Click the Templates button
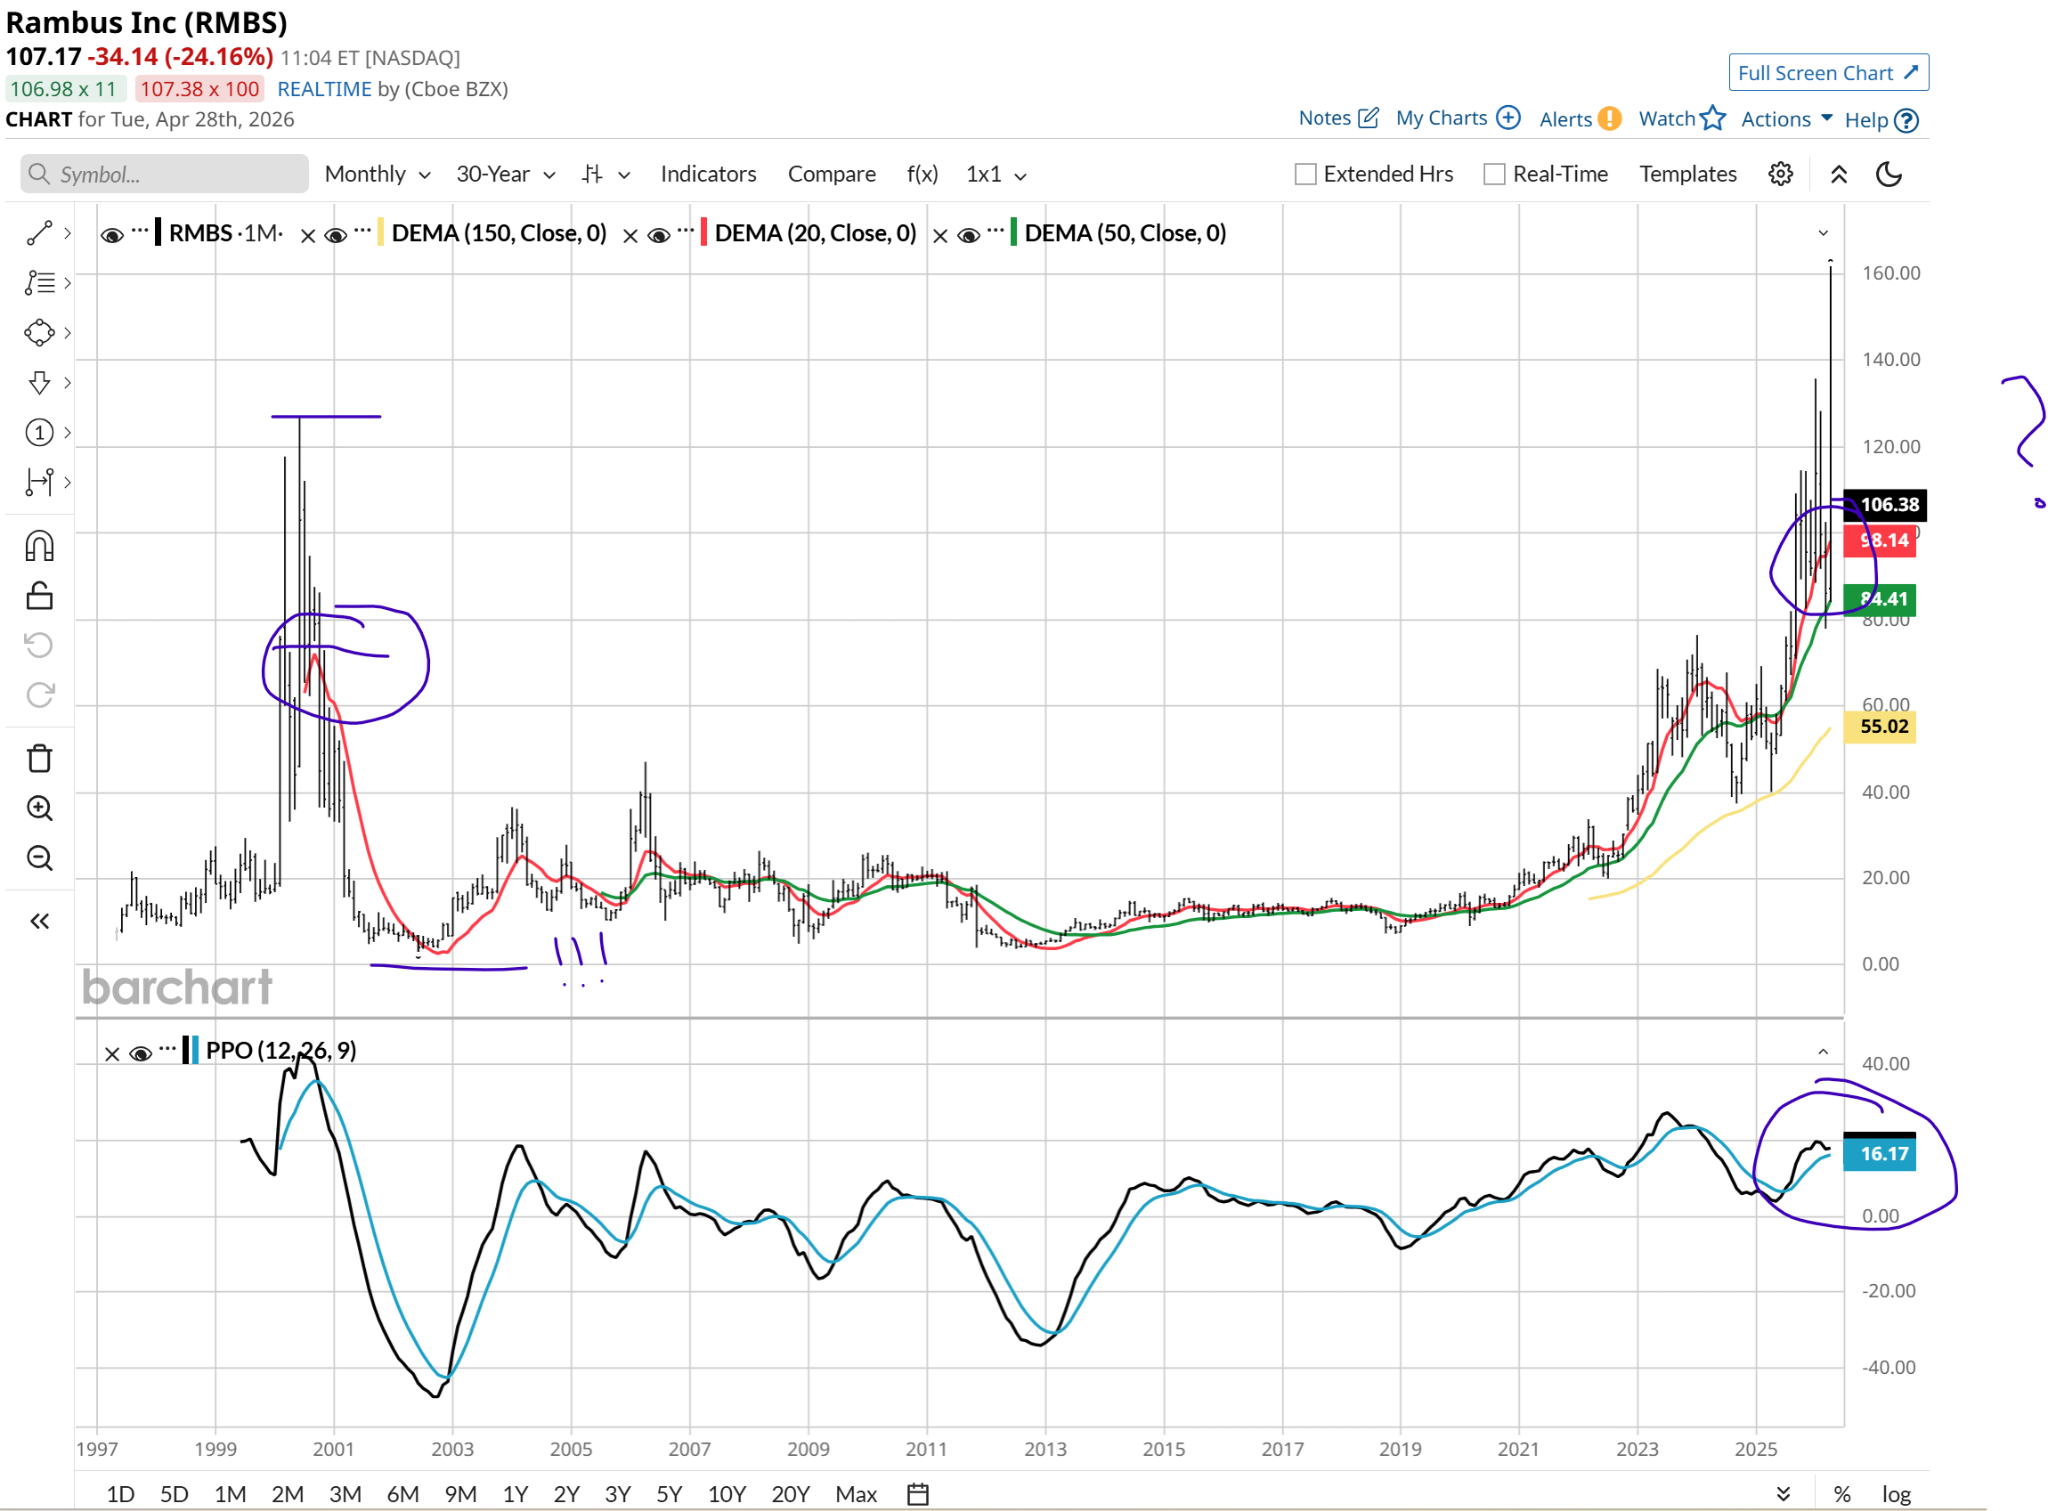Image resolution: width=2048 pixels, height=1511 pixels. click(x=1687, y=174)
